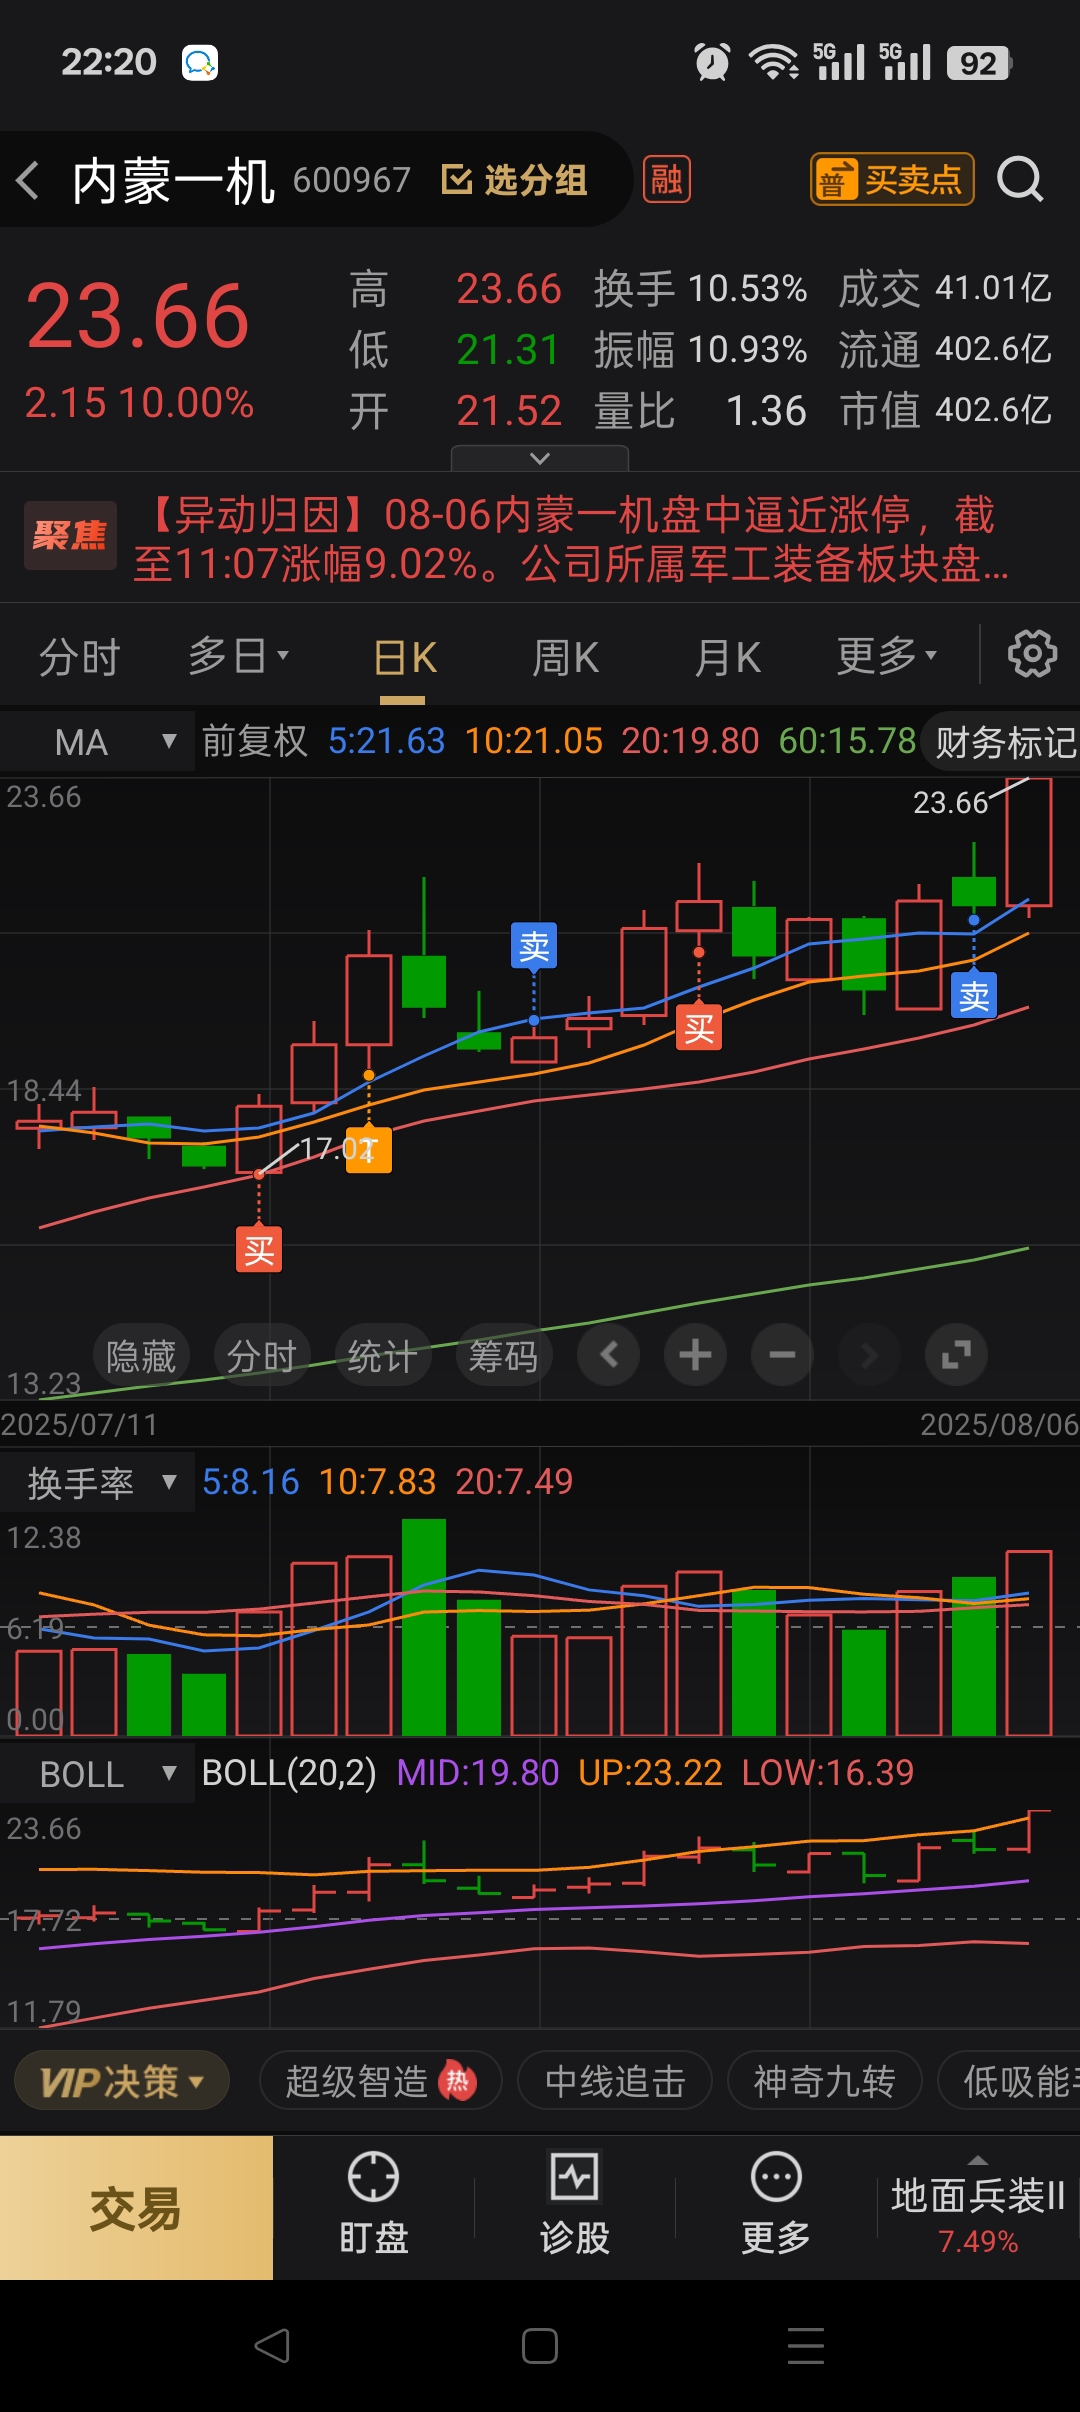Zoom in chart with plus icon

[x=695, y=1355]
